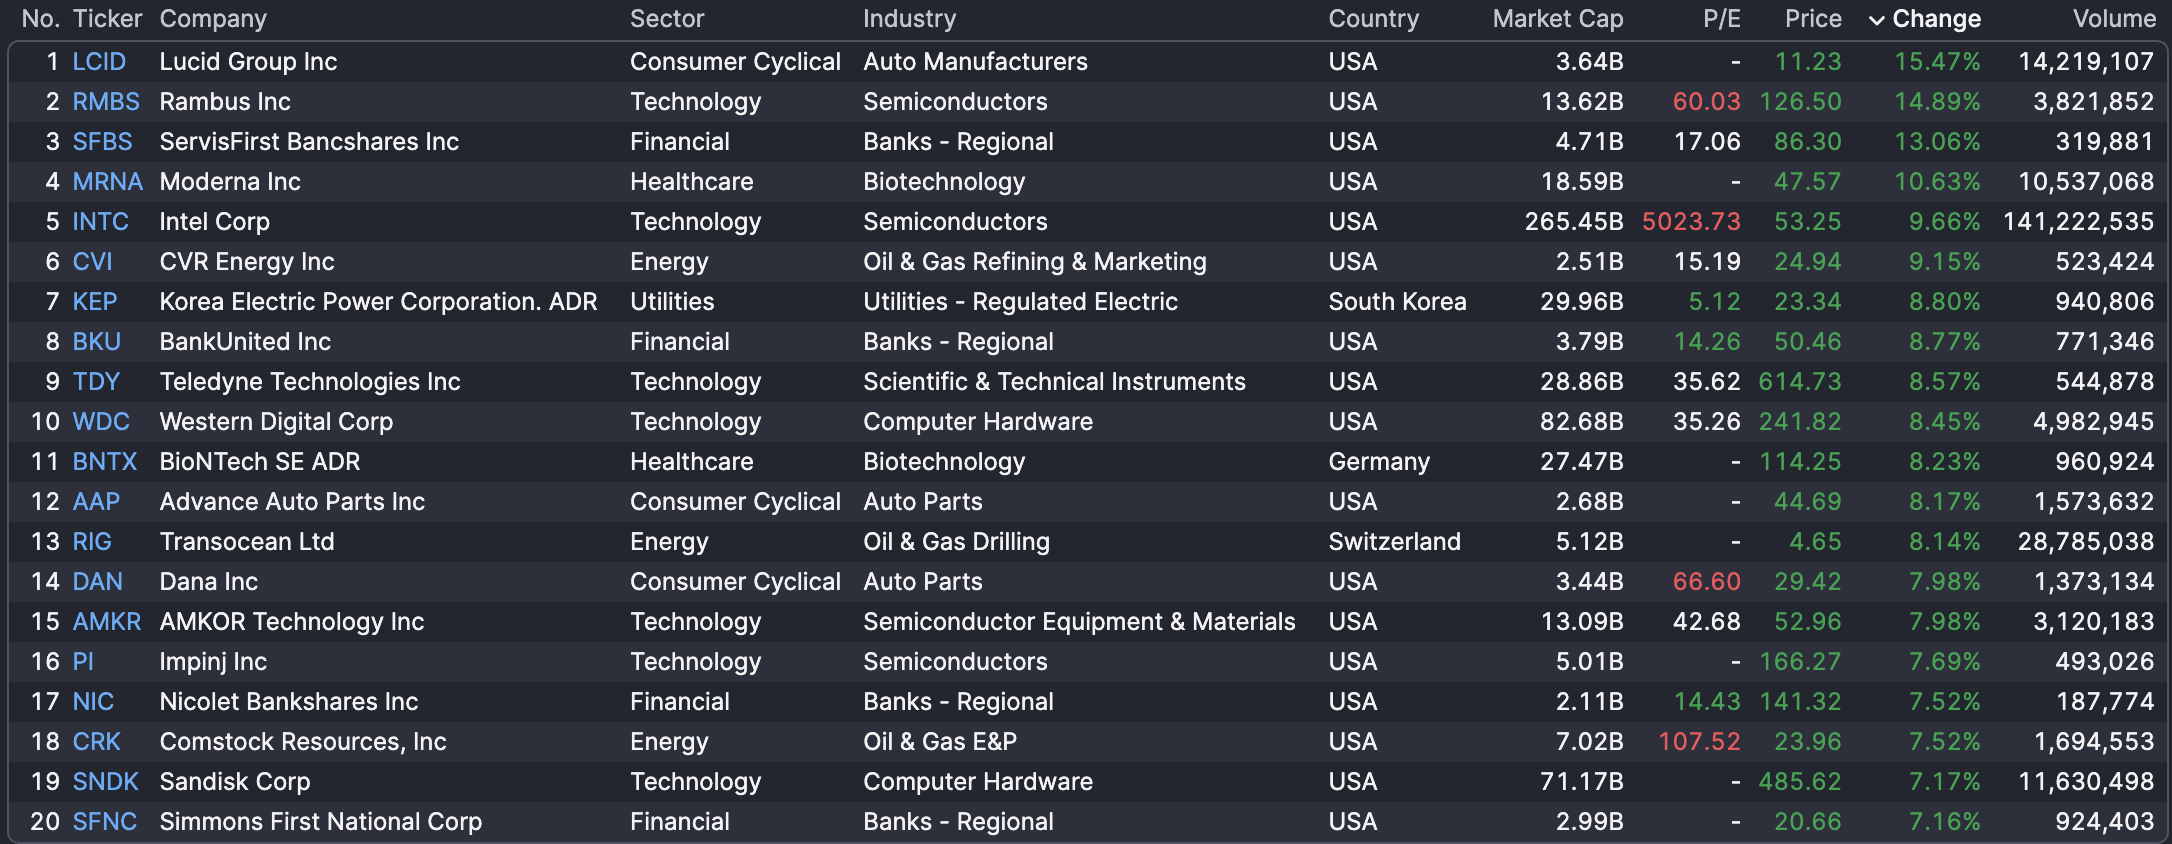
Task: Select Transocean Ltd company name
Action: [x=247, y=542]
